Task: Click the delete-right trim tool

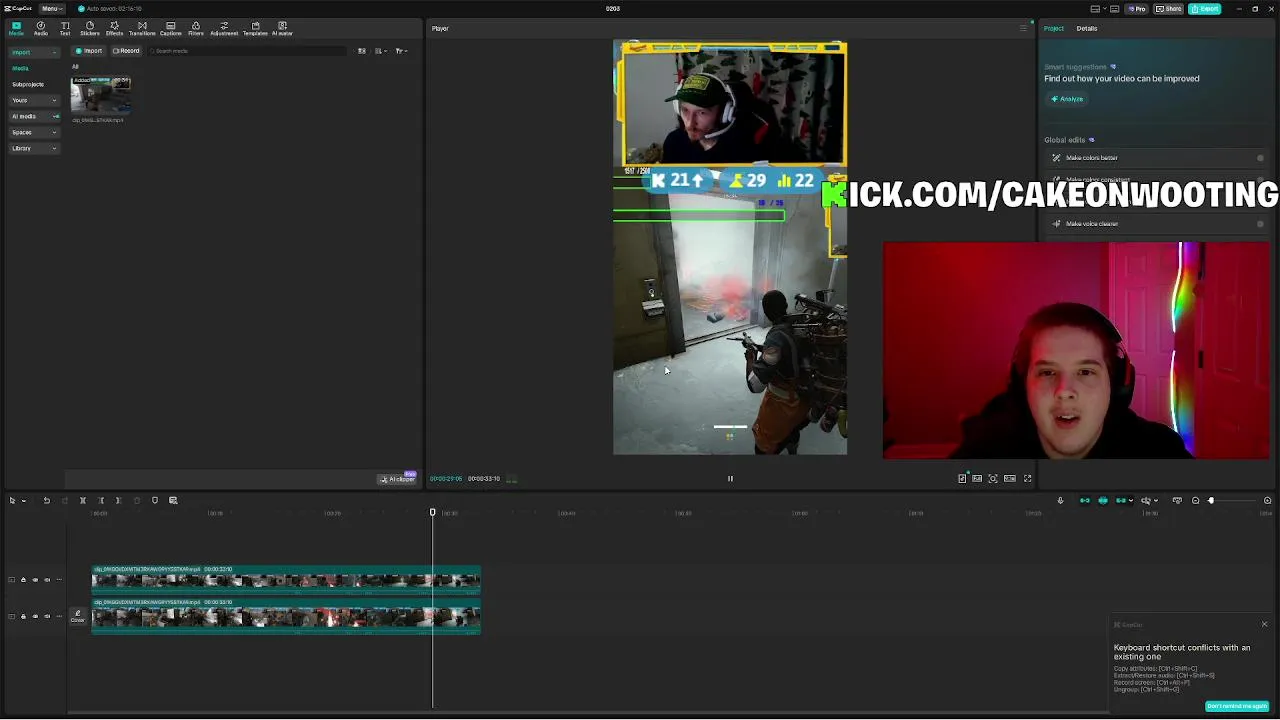Action: click(118, 500)
